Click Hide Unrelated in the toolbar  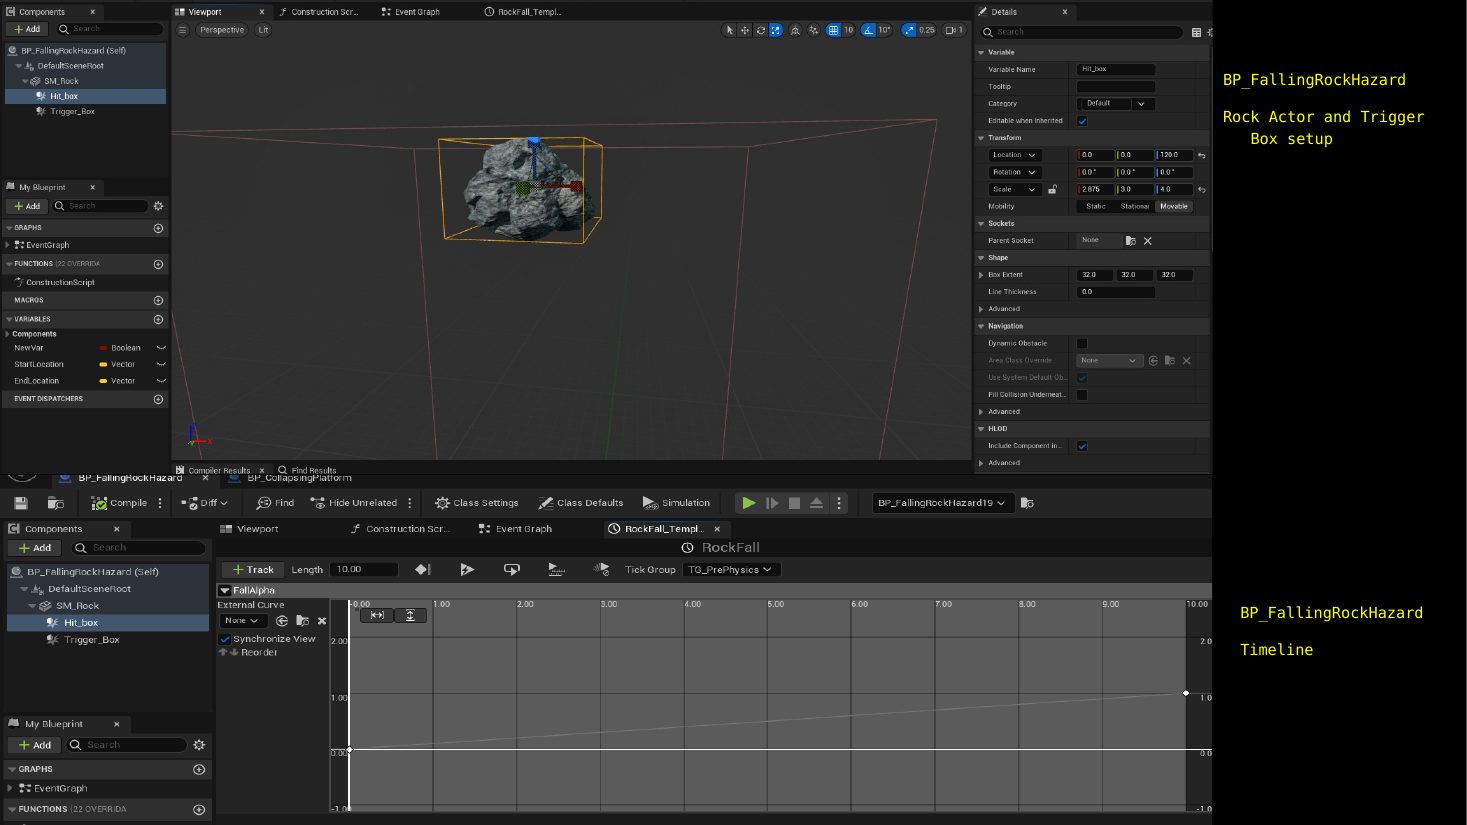[x=354, y=503]
